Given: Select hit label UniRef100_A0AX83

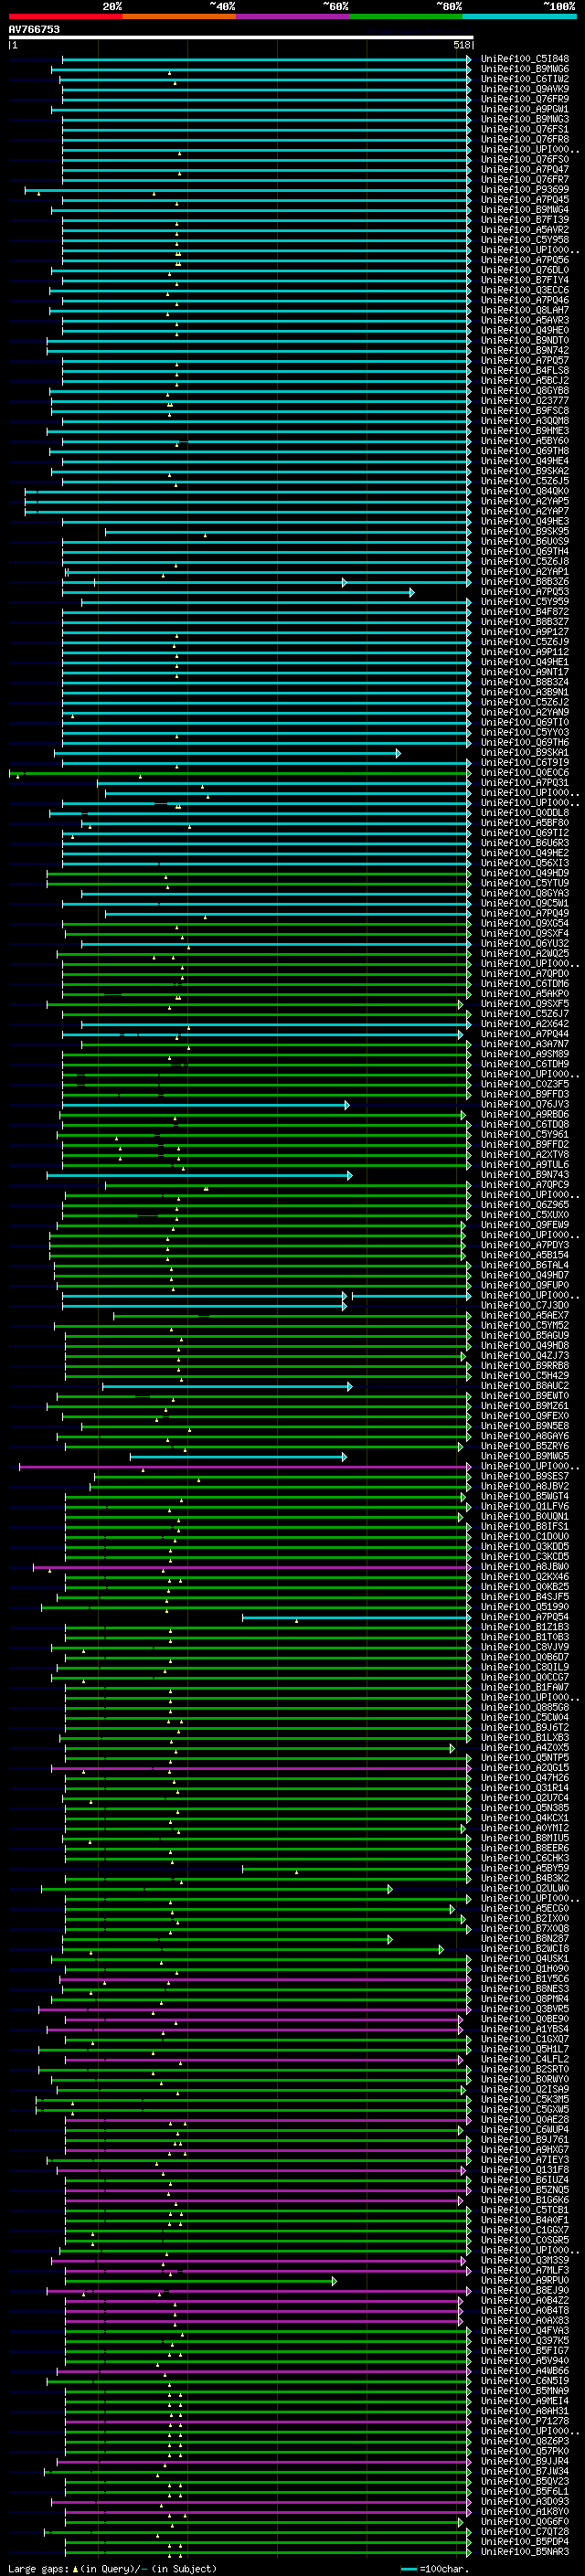Looking at the screenshot, I should [x=525, y=2320].
